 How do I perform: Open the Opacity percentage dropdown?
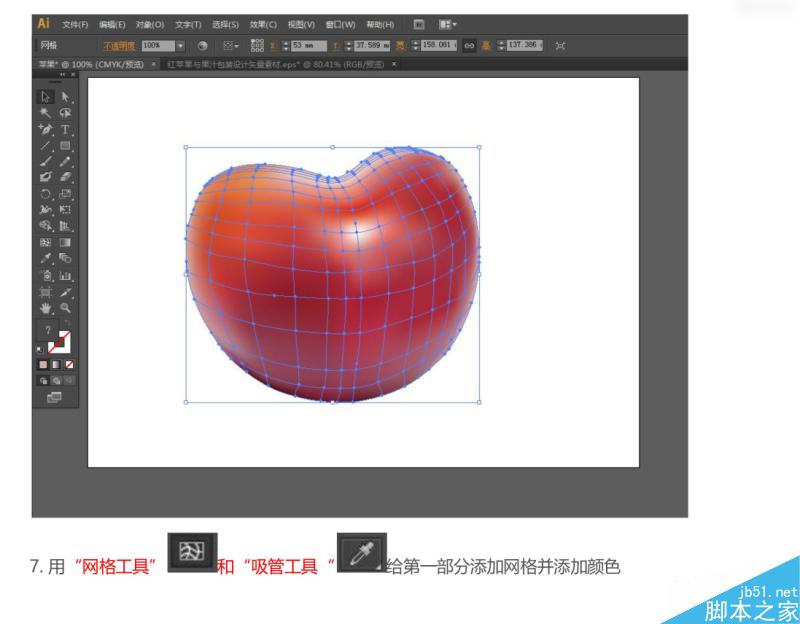[x=181, y=44]
